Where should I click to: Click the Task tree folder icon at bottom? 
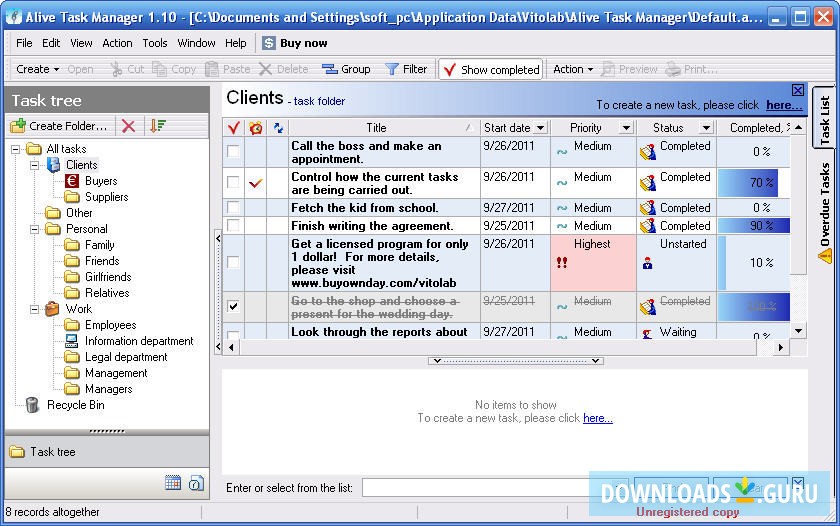point(17,452)
